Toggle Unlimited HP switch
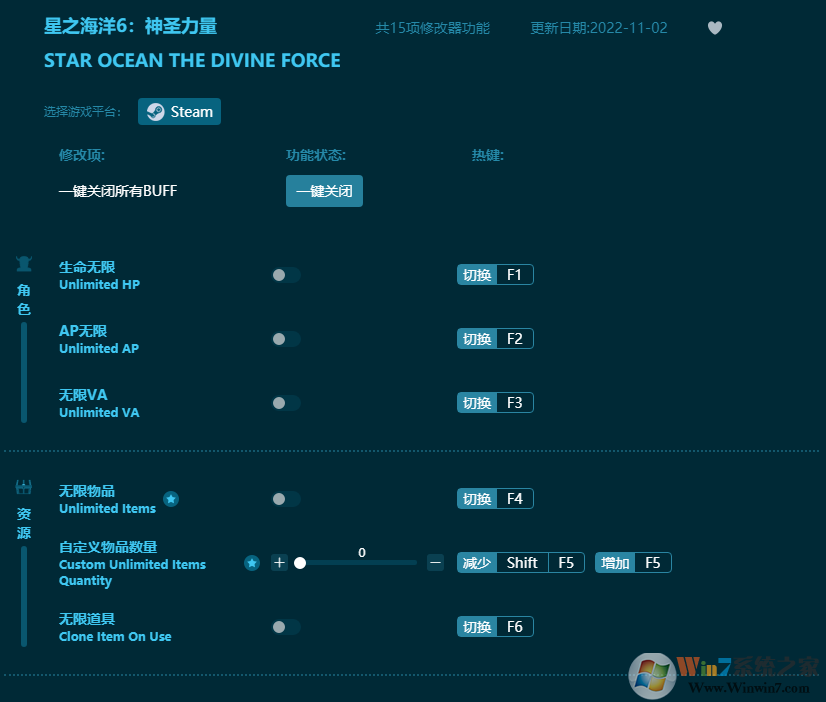 tap(286, 275)
